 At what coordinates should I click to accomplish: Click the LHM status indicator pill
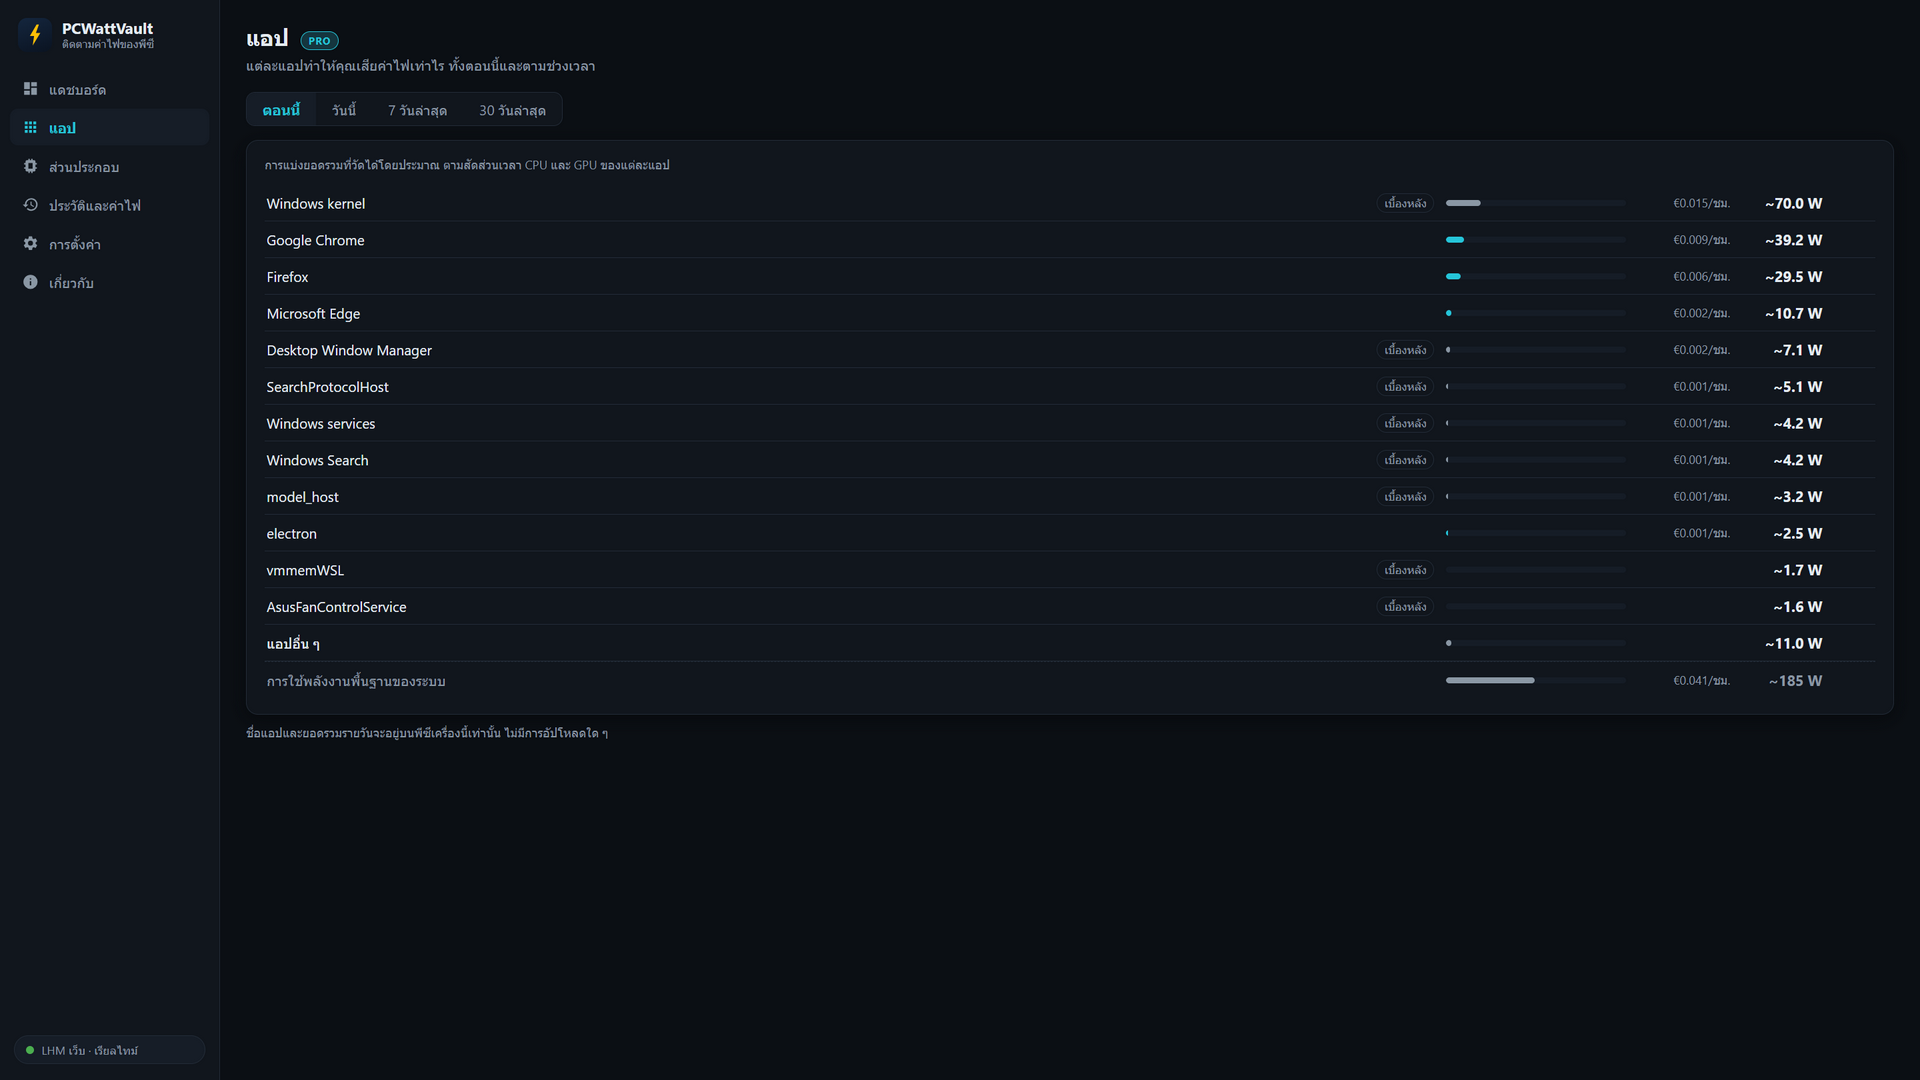click(x=109, y=1050)
